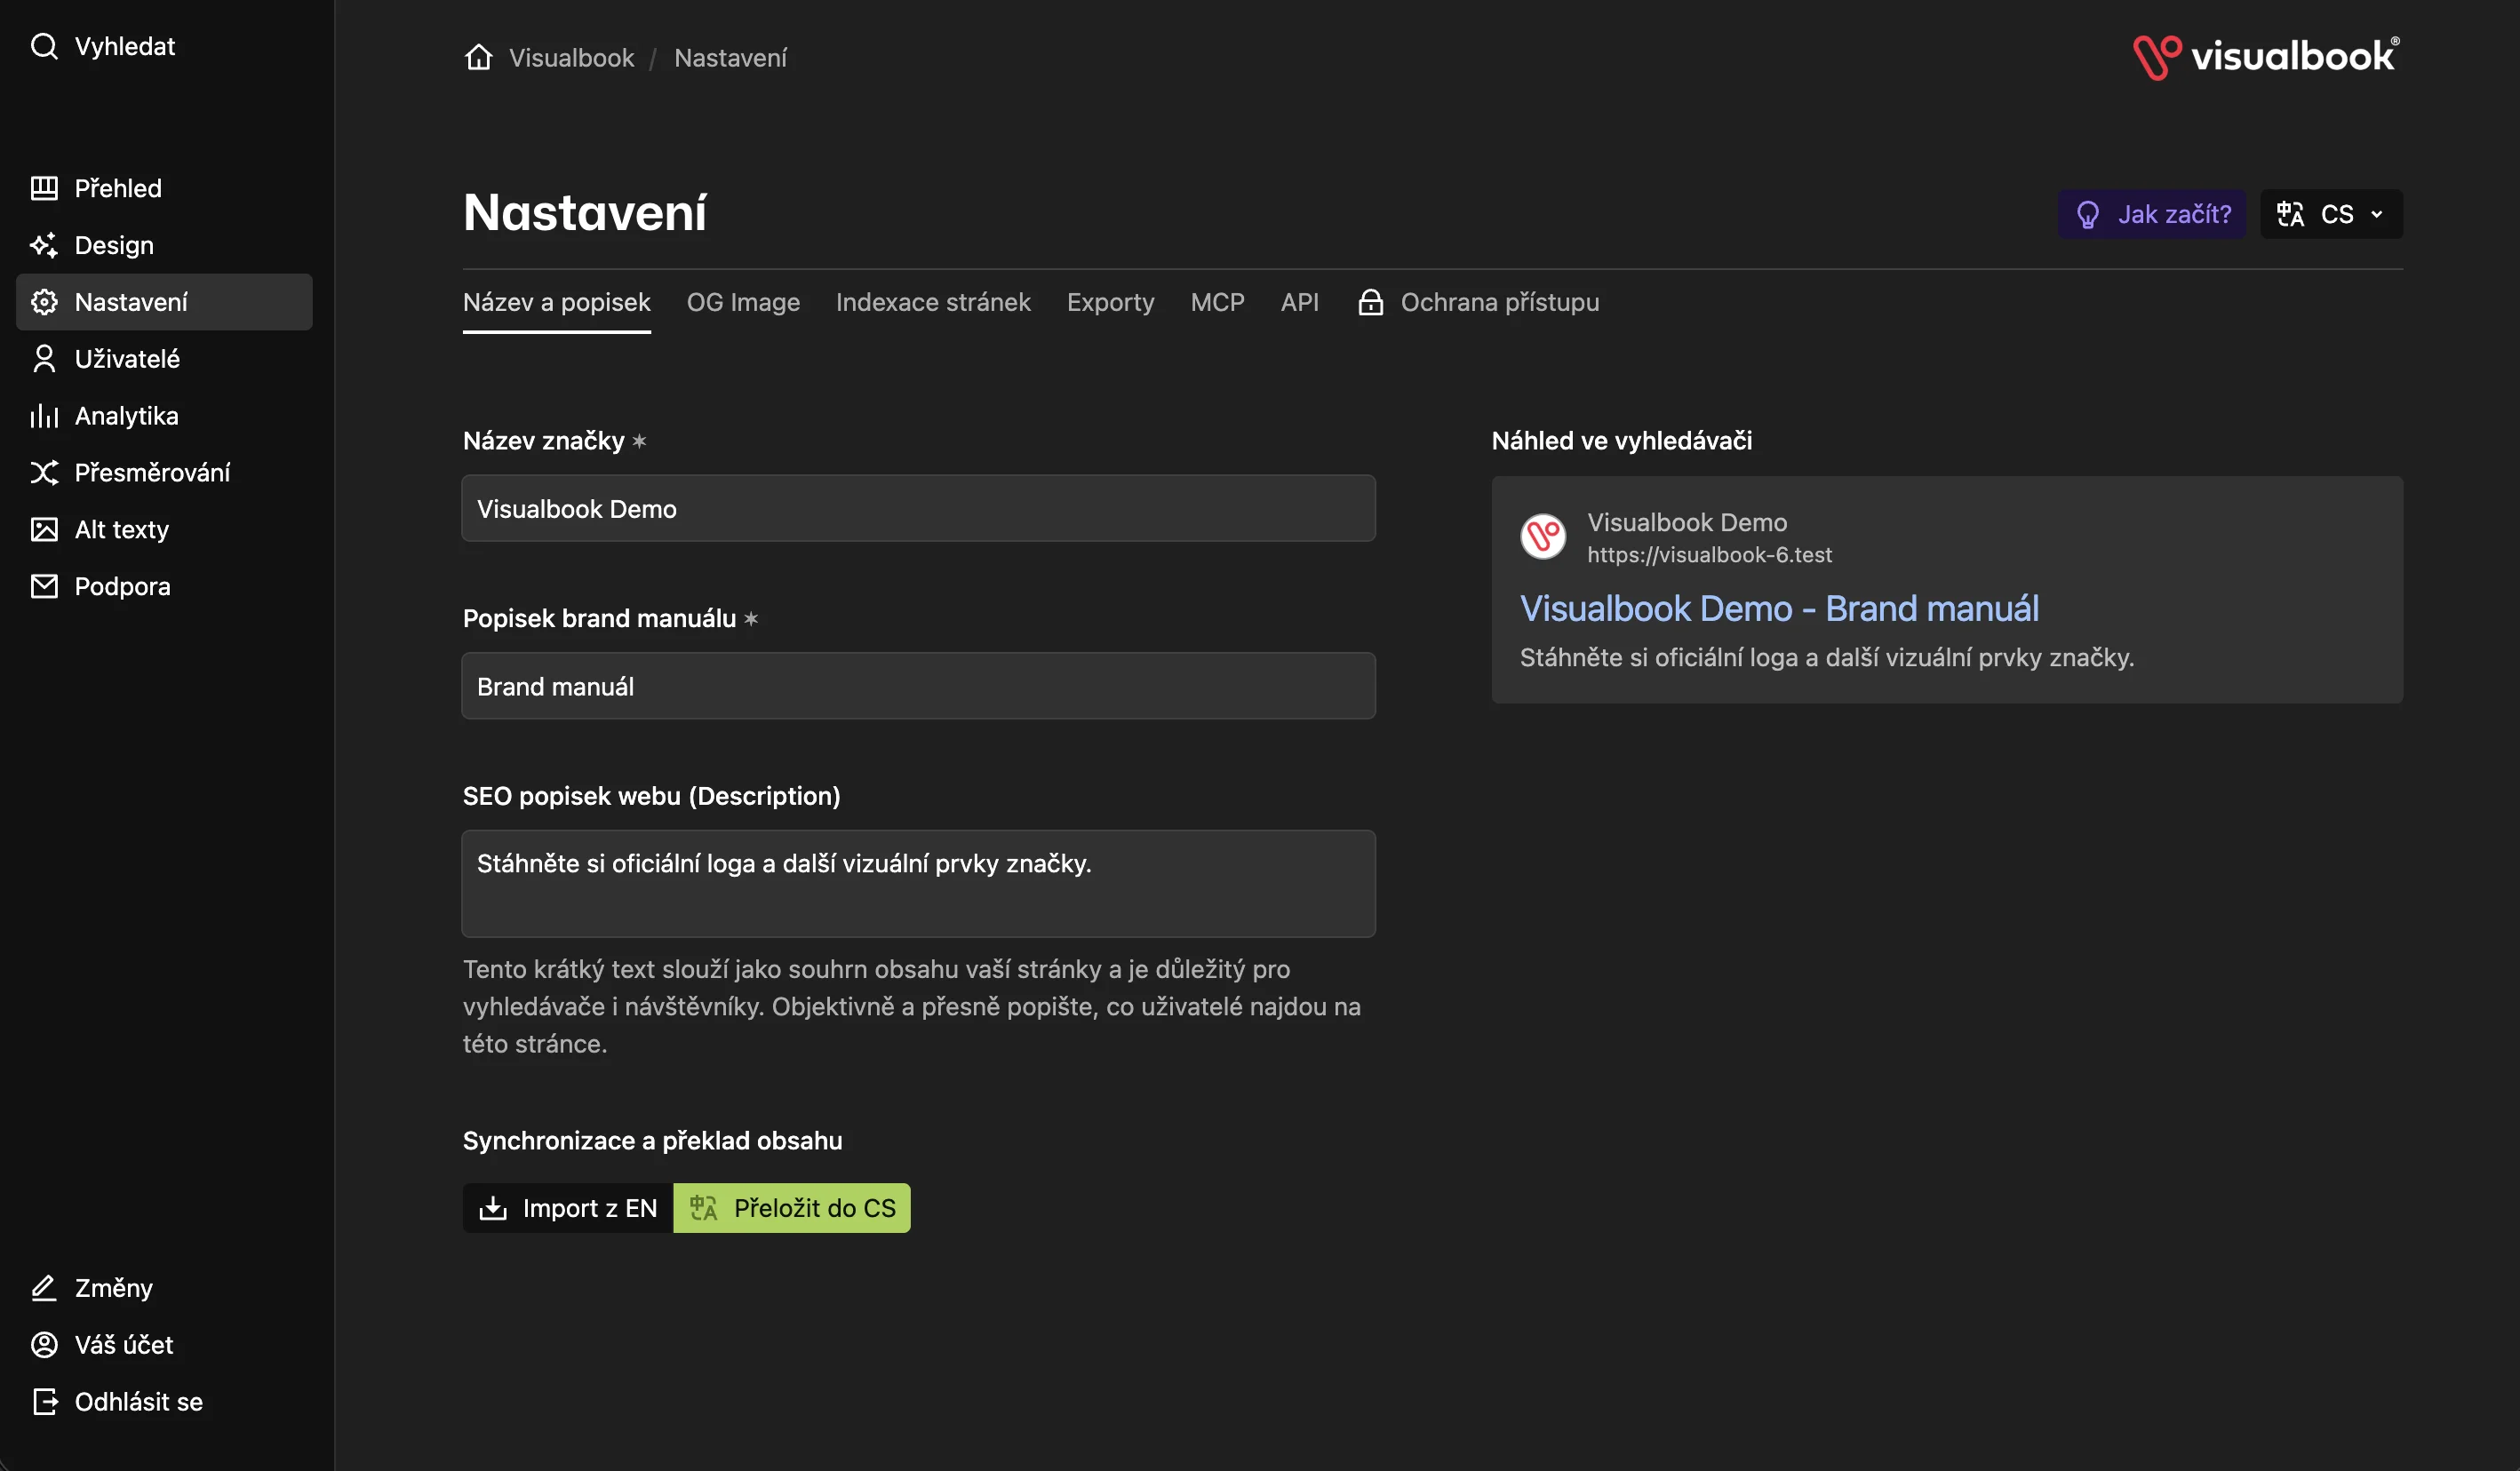Click the Přesměrování shuffle icon
This screenshot has width=2520, height=1471.
[44, 473]
